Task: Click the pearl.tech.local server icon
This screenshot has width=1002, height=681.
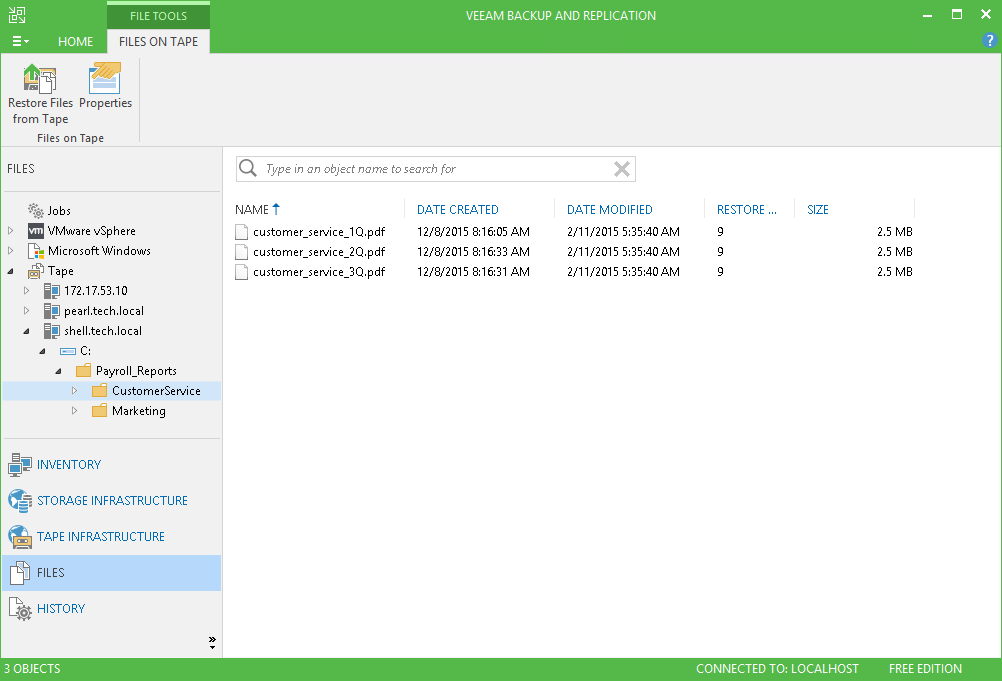Action: pyautogui.click(x=52, y=311)
